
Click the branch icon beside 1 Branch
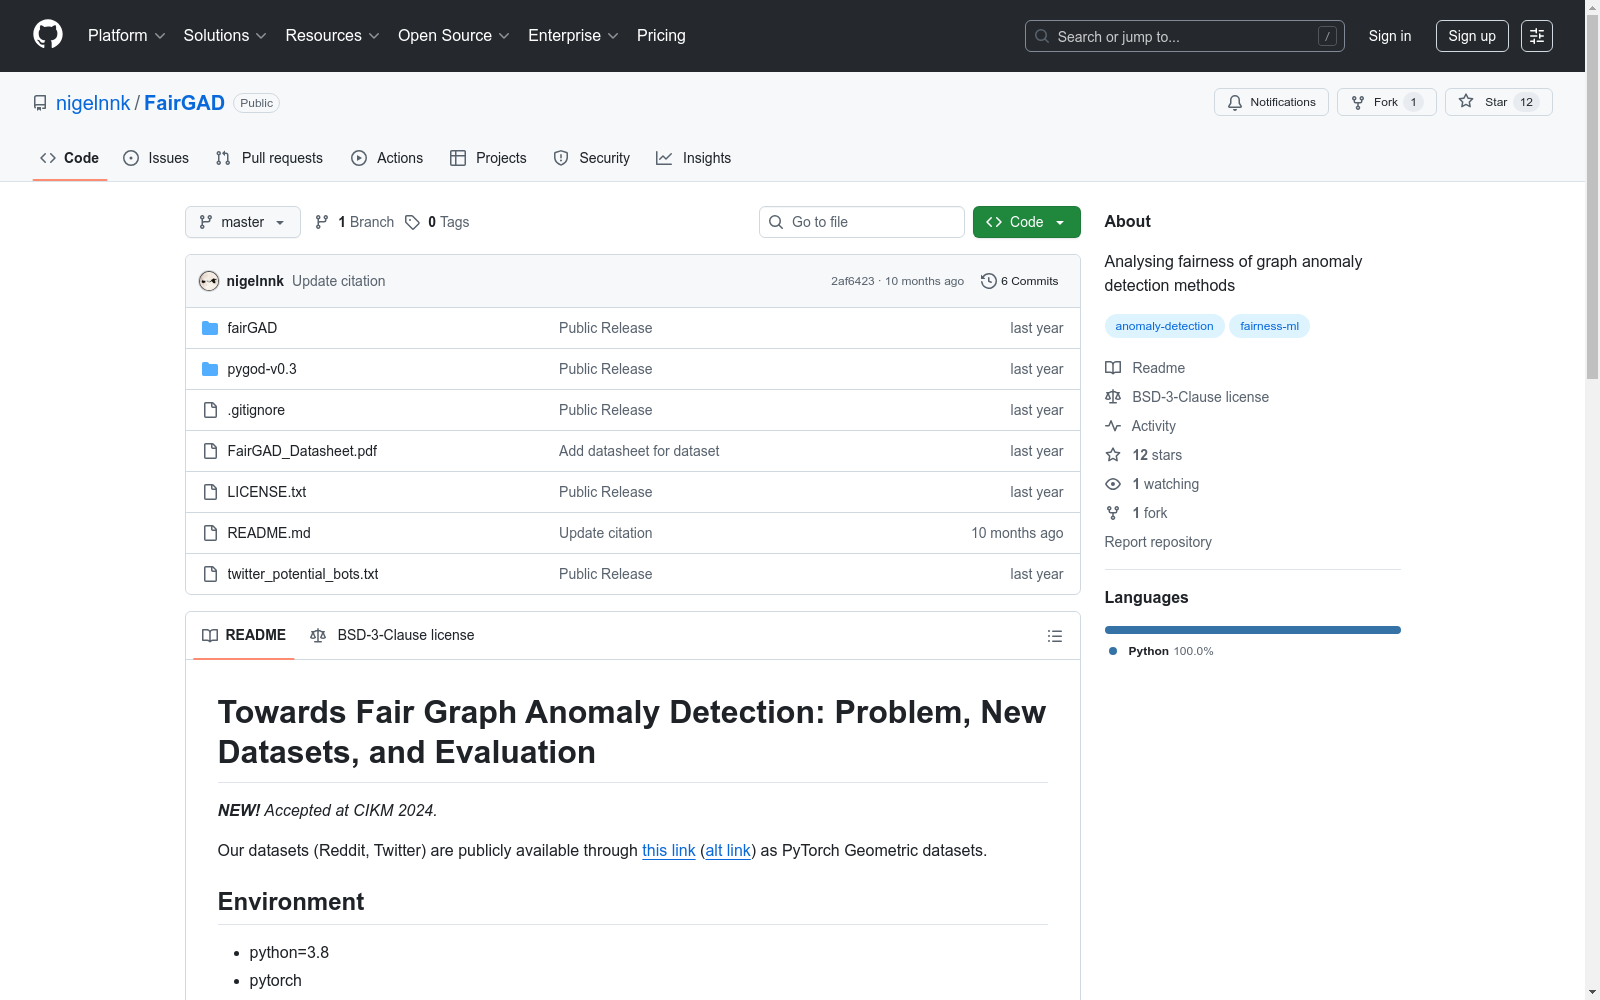click(322, 222)
